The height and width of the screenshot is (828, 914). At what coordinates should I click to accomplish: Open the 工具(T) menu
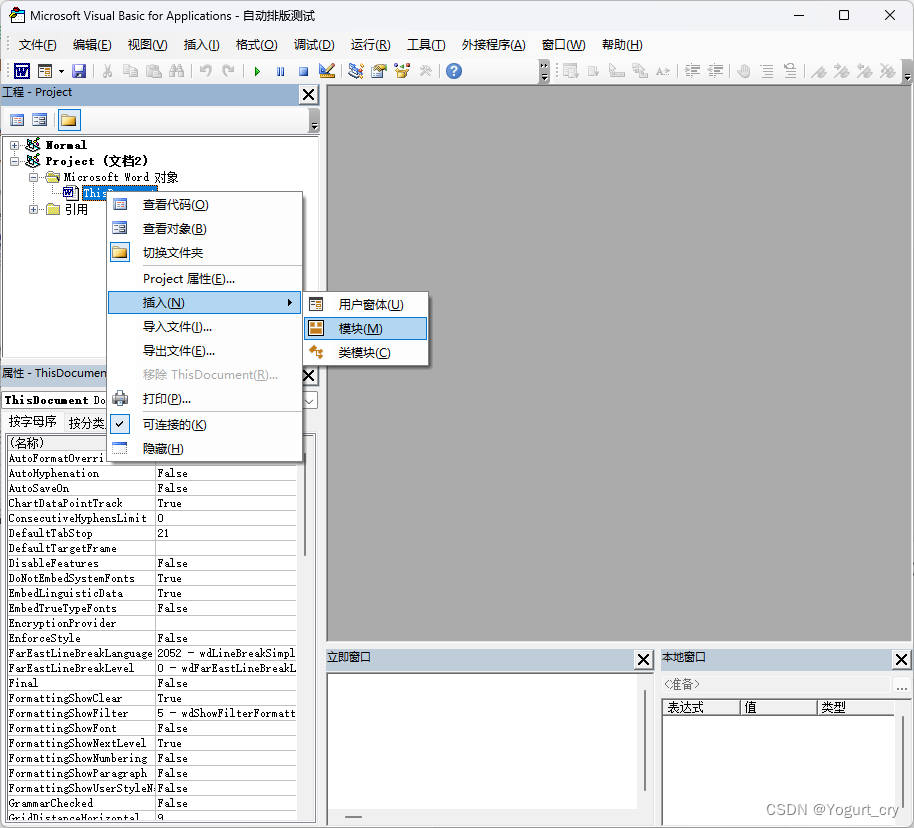(426, 45)
